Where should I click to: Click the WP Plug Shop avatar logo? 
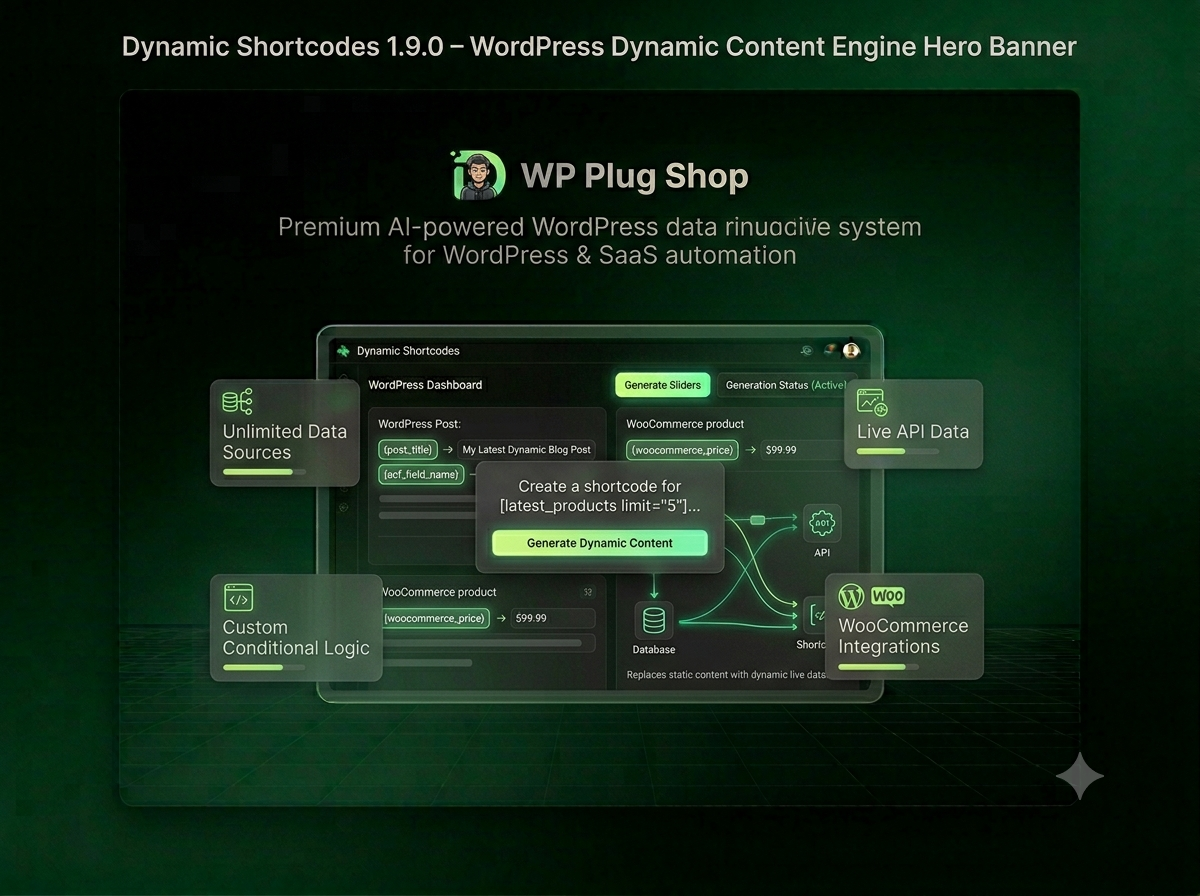(480, 176)
